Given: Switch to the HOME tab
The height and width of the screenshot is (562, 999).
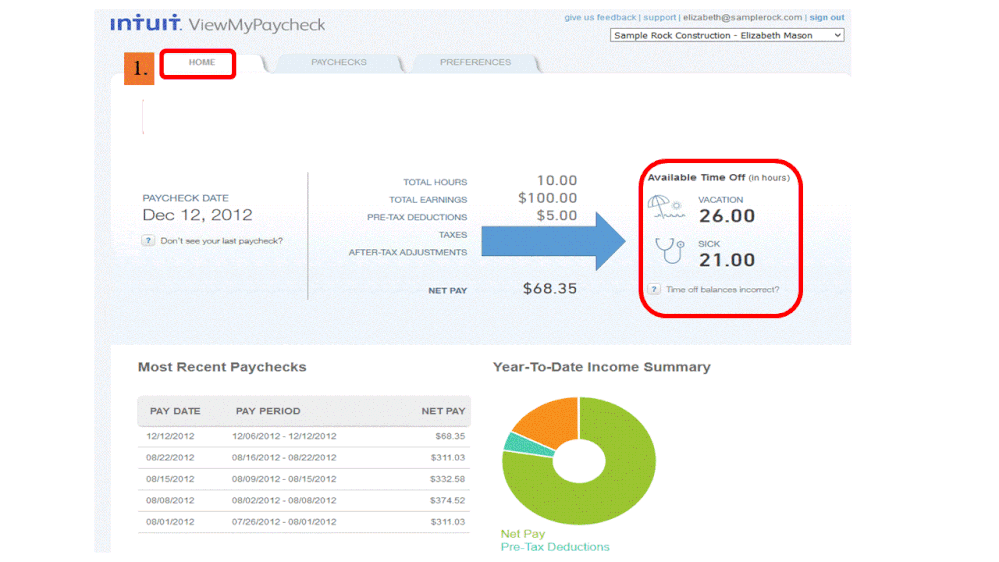Looking at the screenshot, I should pos(201,62).
